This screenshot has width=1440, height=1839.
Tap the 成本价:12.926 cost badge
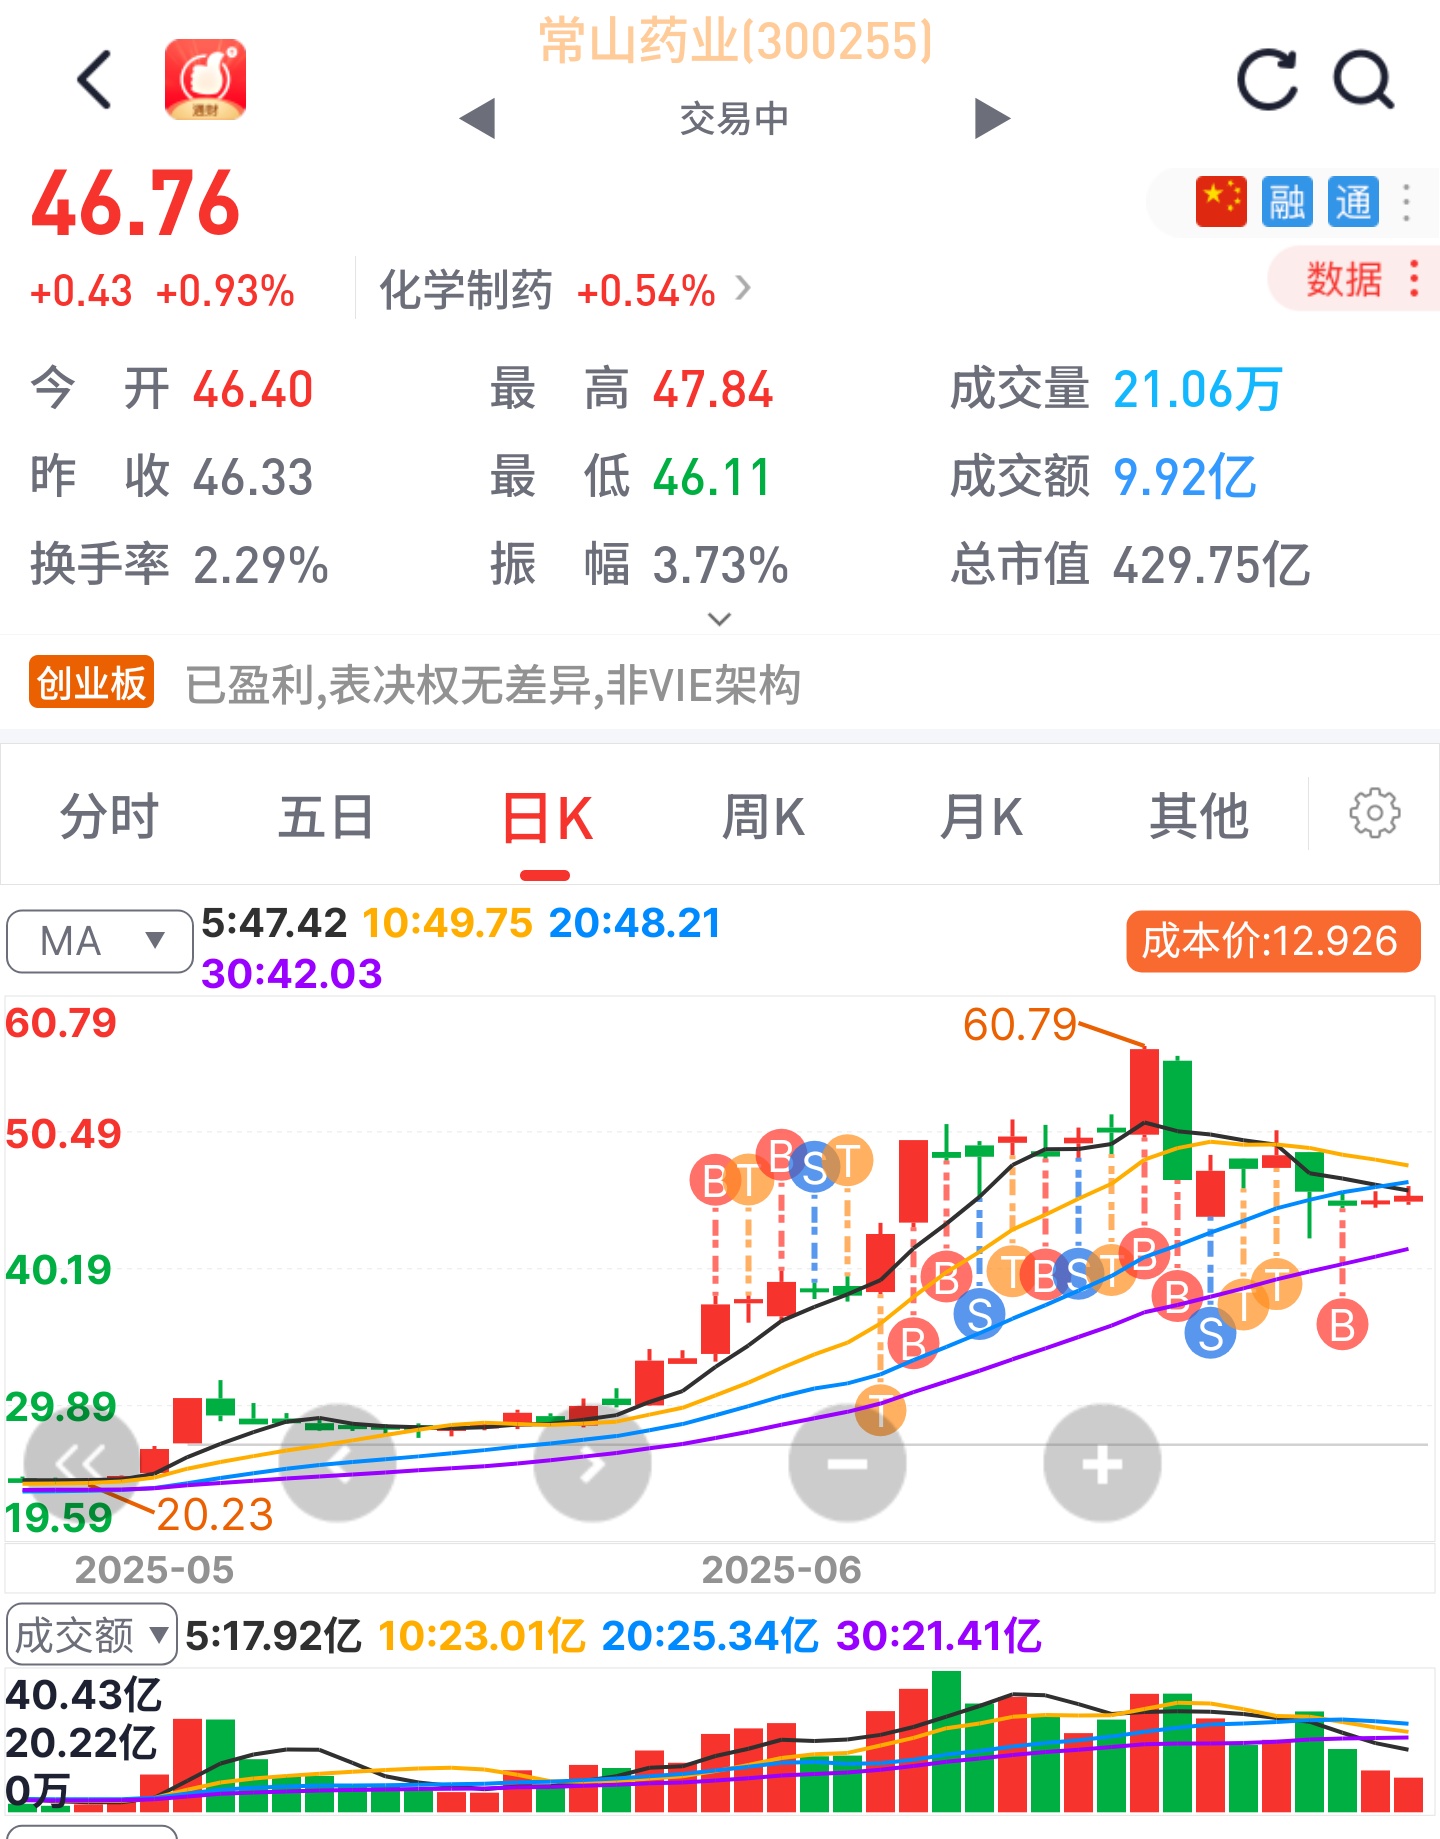[x=1273, y=941]
